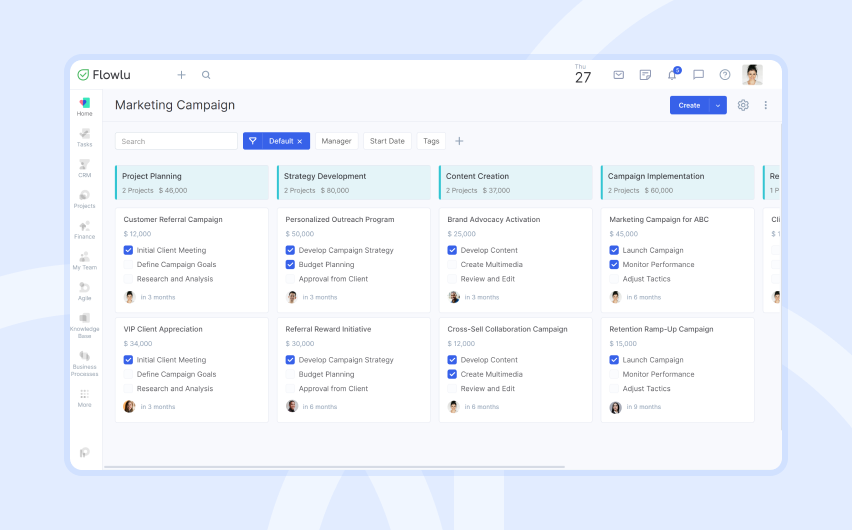Open Agile in the sidebar
This screenshot has width=852, height=530.
point(84,291)
